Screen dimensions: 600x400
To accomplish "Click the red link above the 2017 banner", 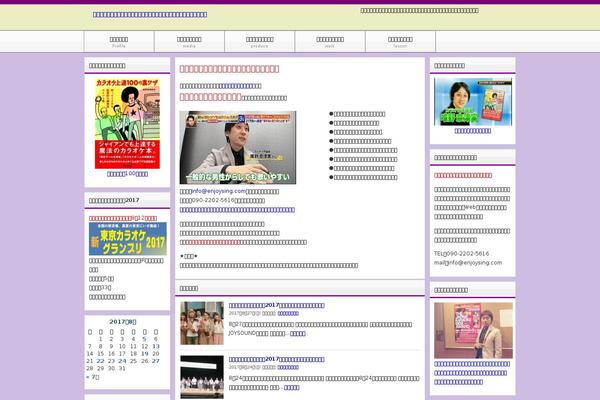I will 123,218.
